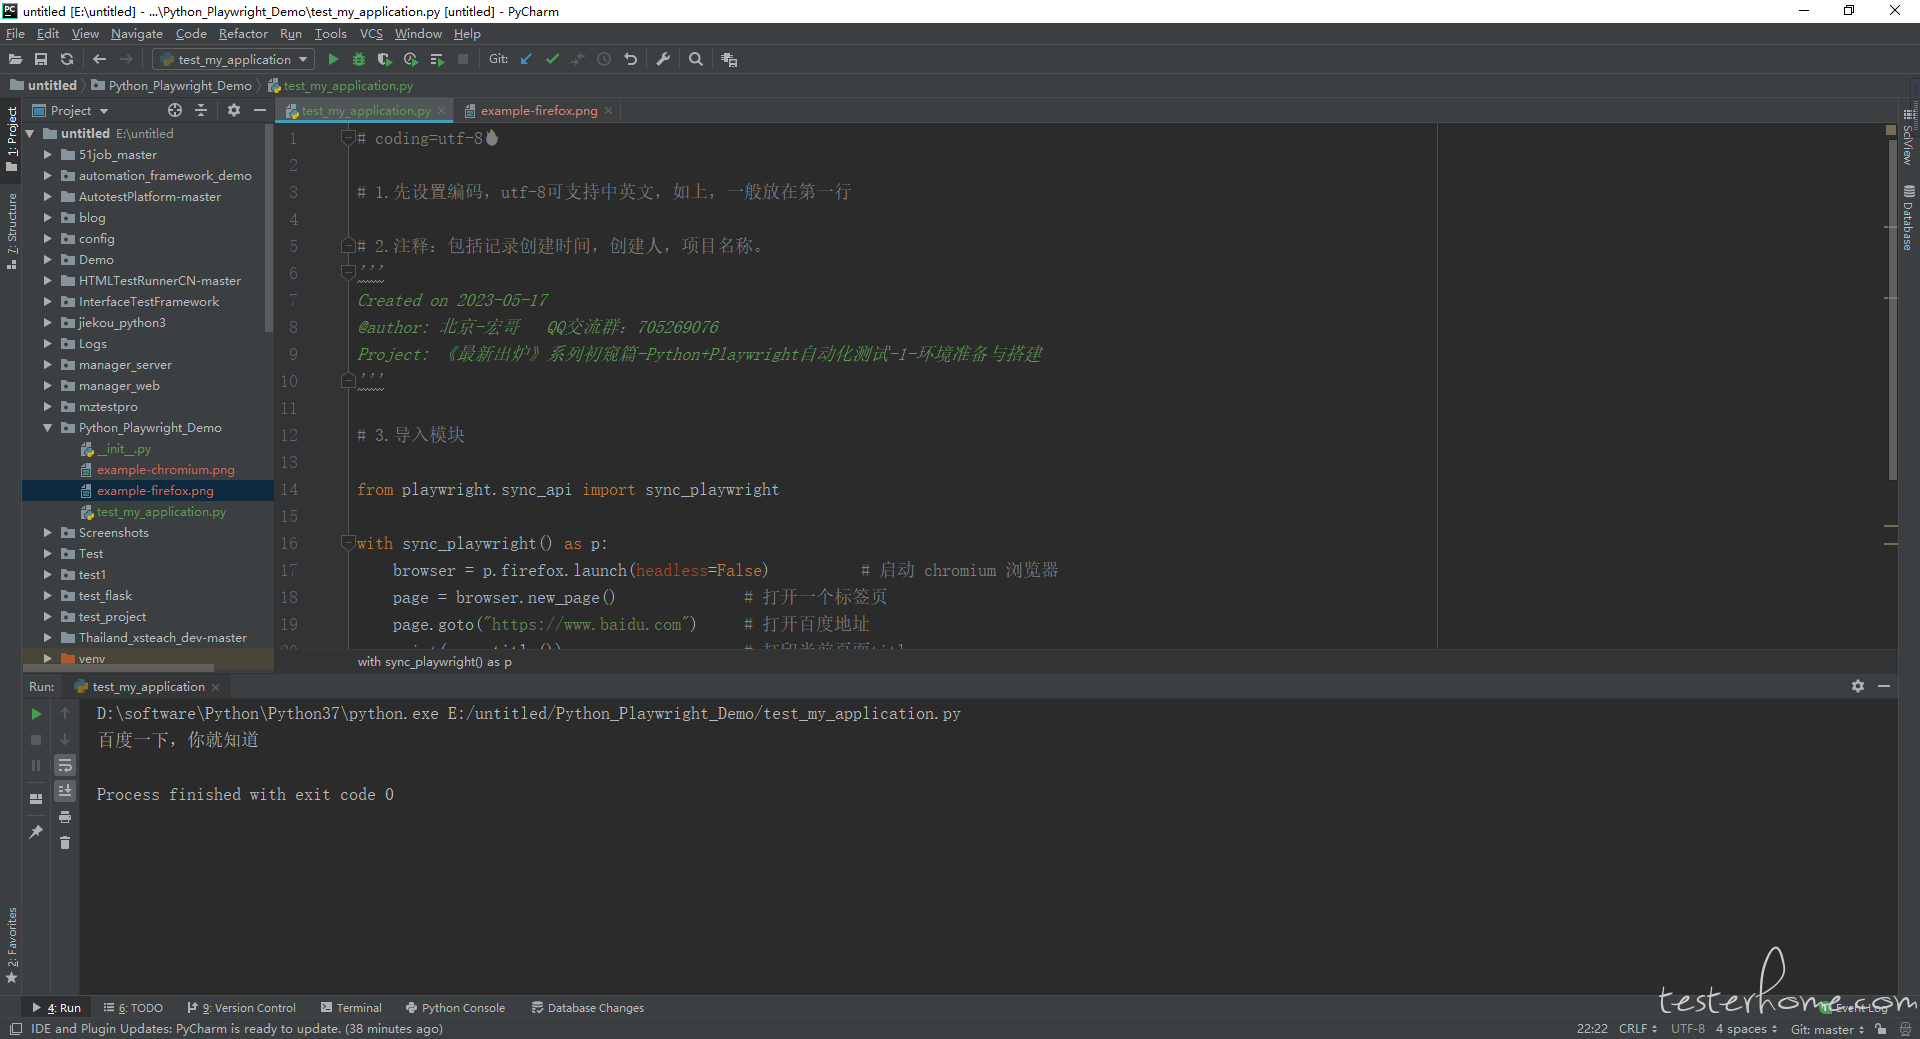Open the Git: master branch dropdown

[x=1827, y=1029]
